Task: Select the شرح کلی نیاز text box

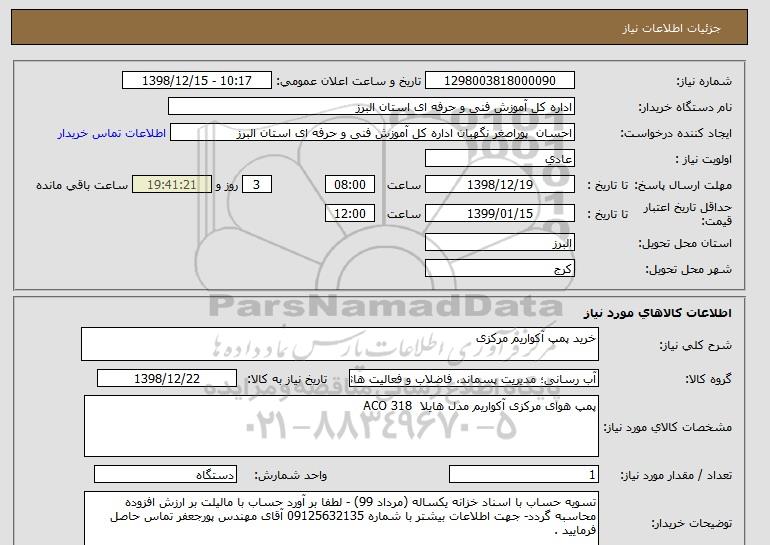Action: coord(340,344)
